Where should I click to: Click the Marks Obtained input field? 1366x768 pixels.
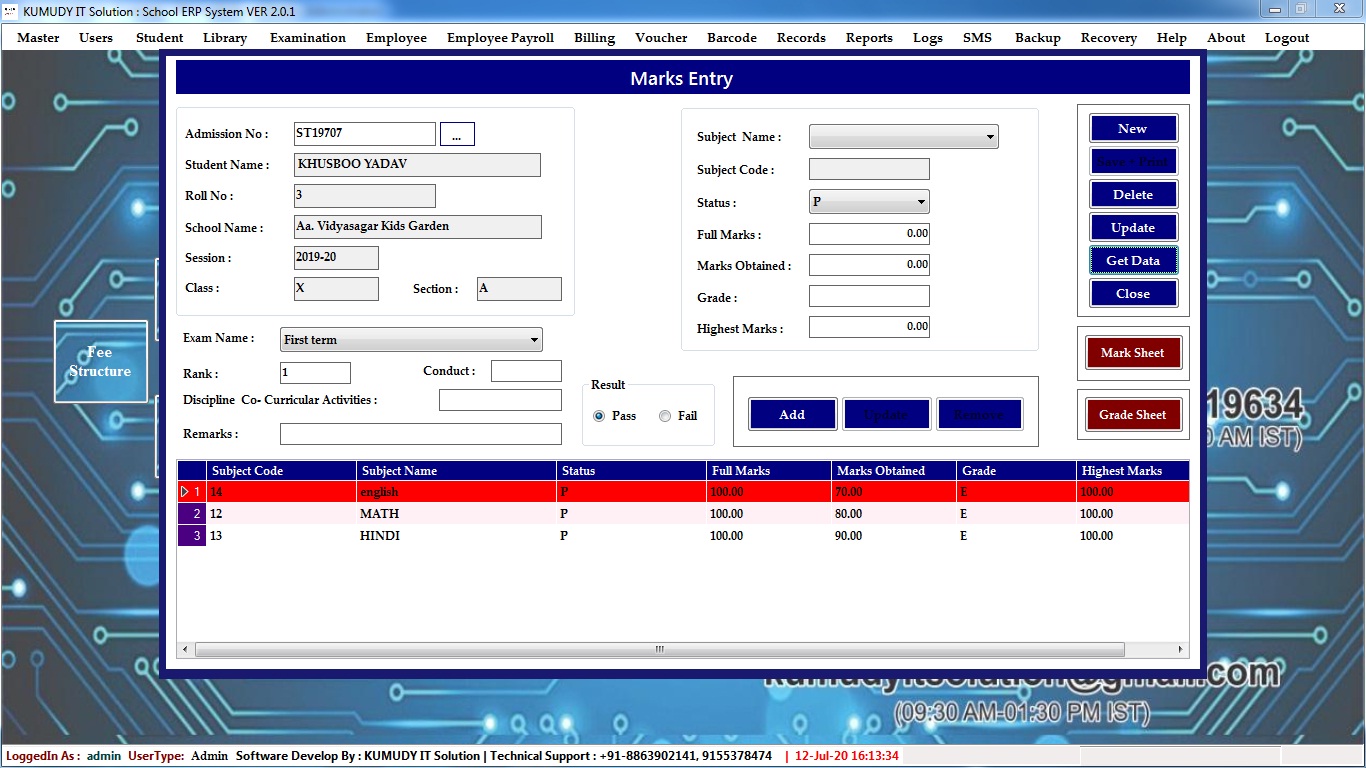pyautogui.click(x=868, y=265)
